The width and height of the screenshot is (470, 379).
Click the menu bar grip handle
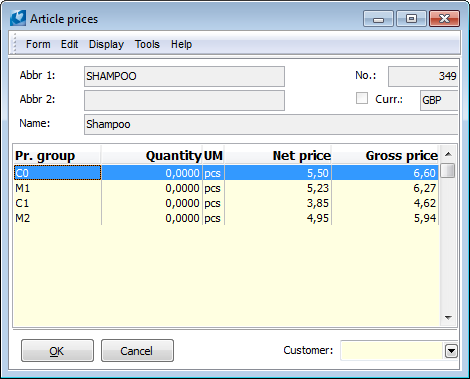pyautogui.click(x=14, y=43)
